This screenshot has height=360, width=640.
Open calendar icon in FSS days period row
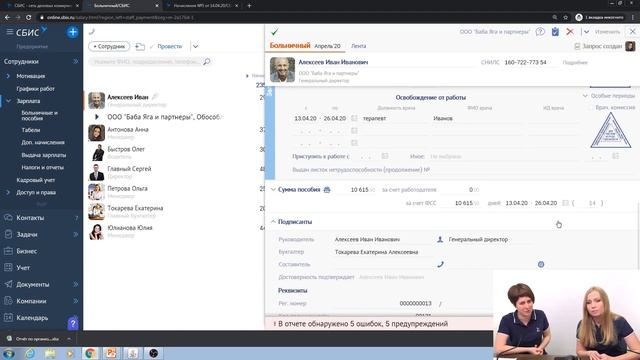click(565, 203)
